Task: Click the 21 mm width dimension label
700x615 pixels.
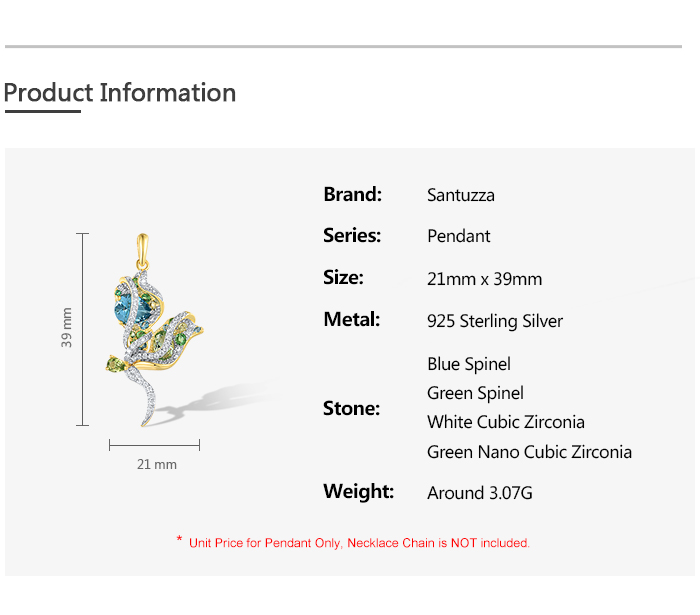Action: [x=157, y=464]
